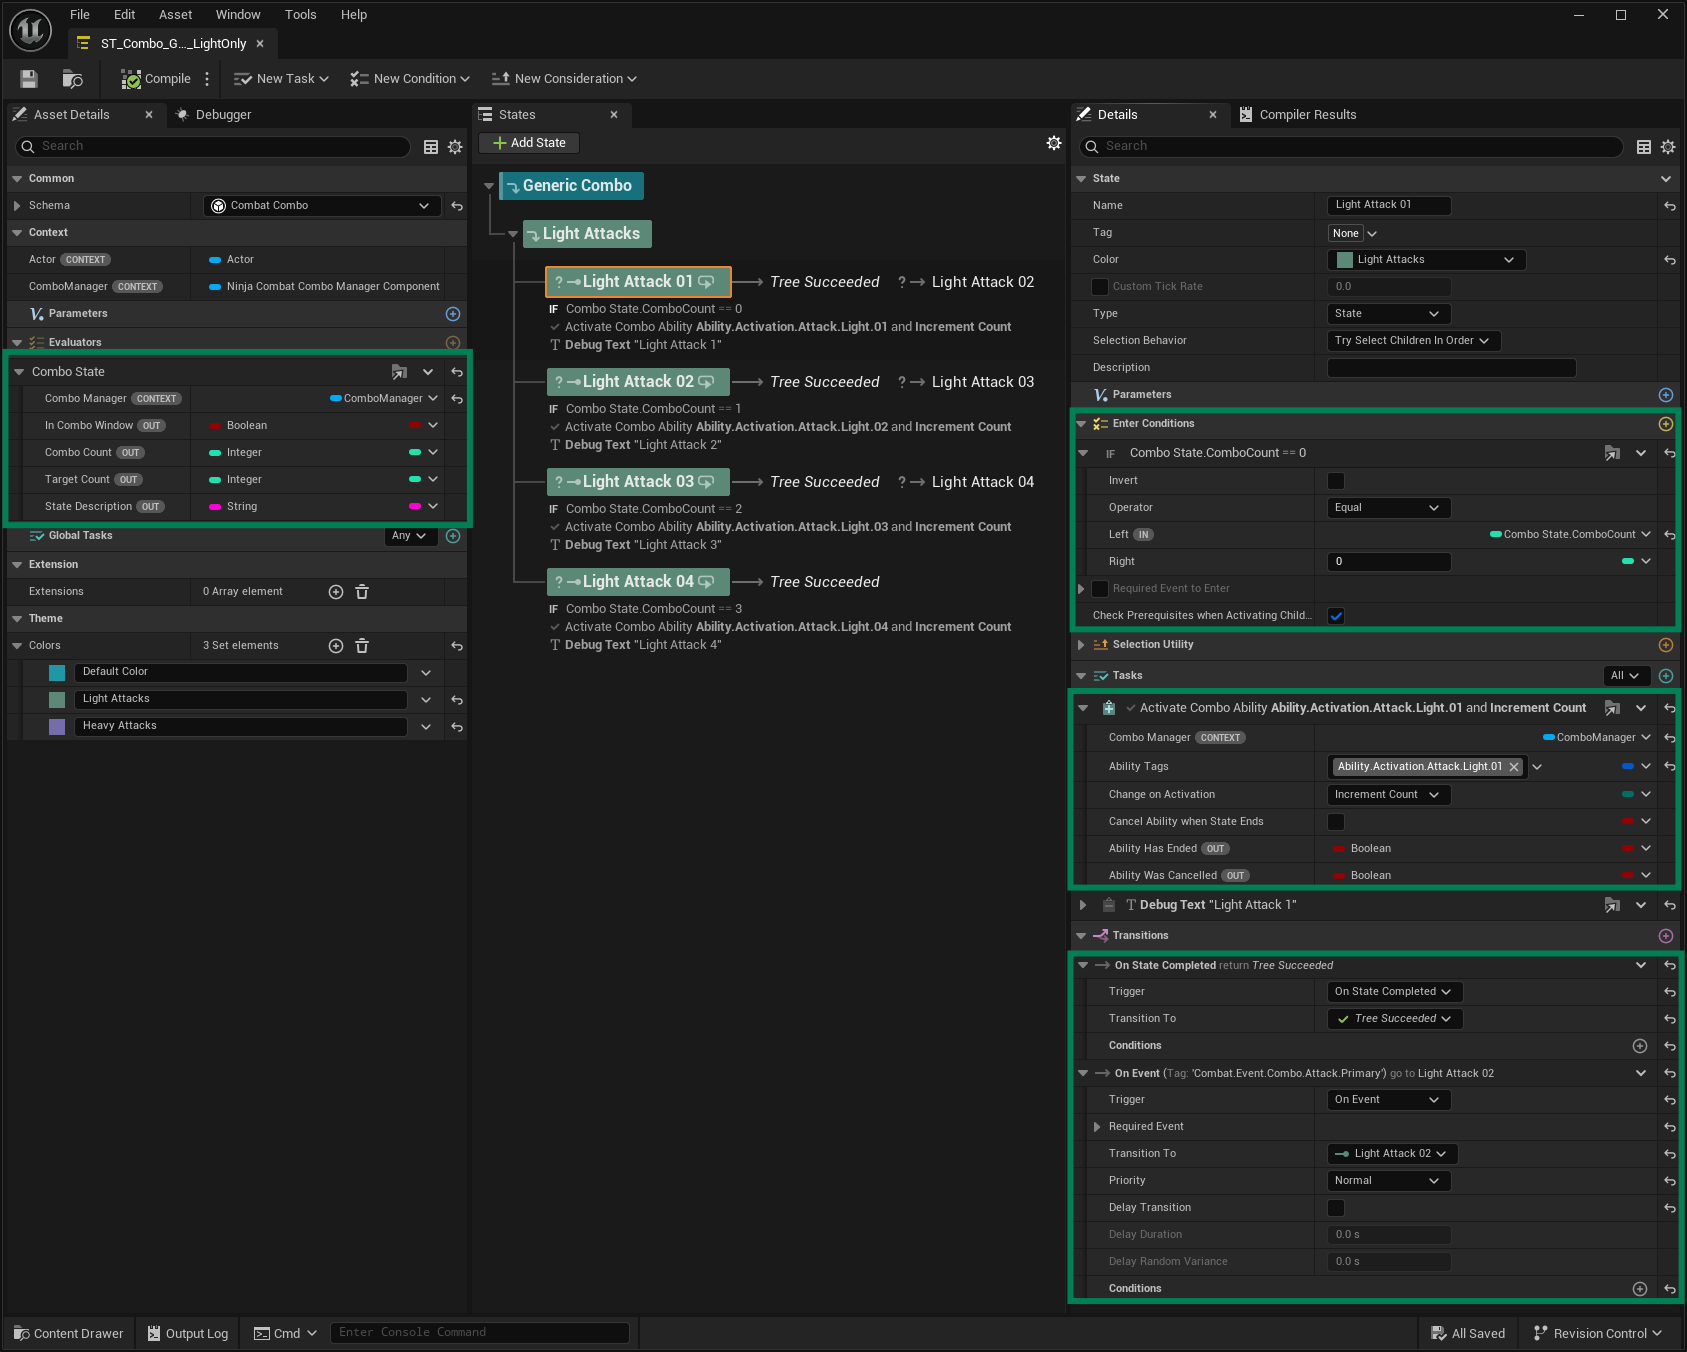The width and height of the screenshot is (1687, 1352).
Task: Open Transition To Tree Succeeded dropdown
Action: 1395,1019
